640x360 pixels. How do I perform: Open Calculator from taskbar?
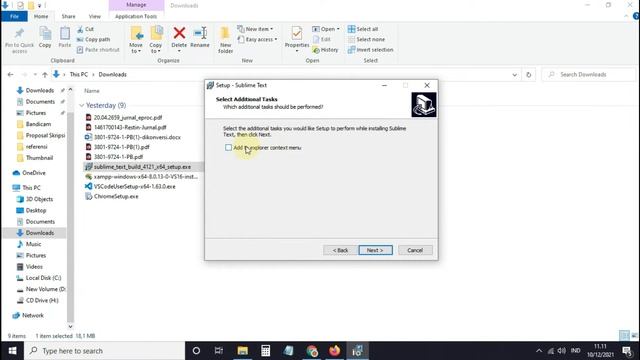coord(265,351)
